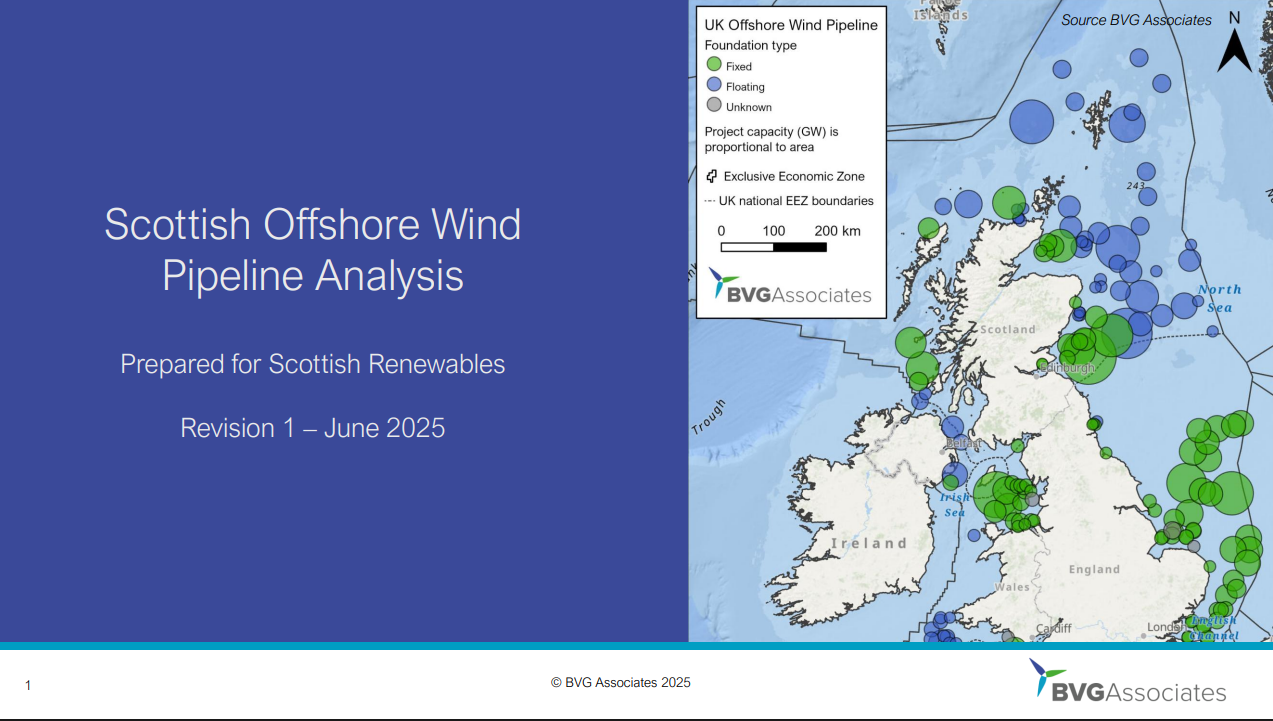Screen dimensions: 1273x721
Task: Click the Revision 1 – June 2025 text
Action: (x=313, y=428)
